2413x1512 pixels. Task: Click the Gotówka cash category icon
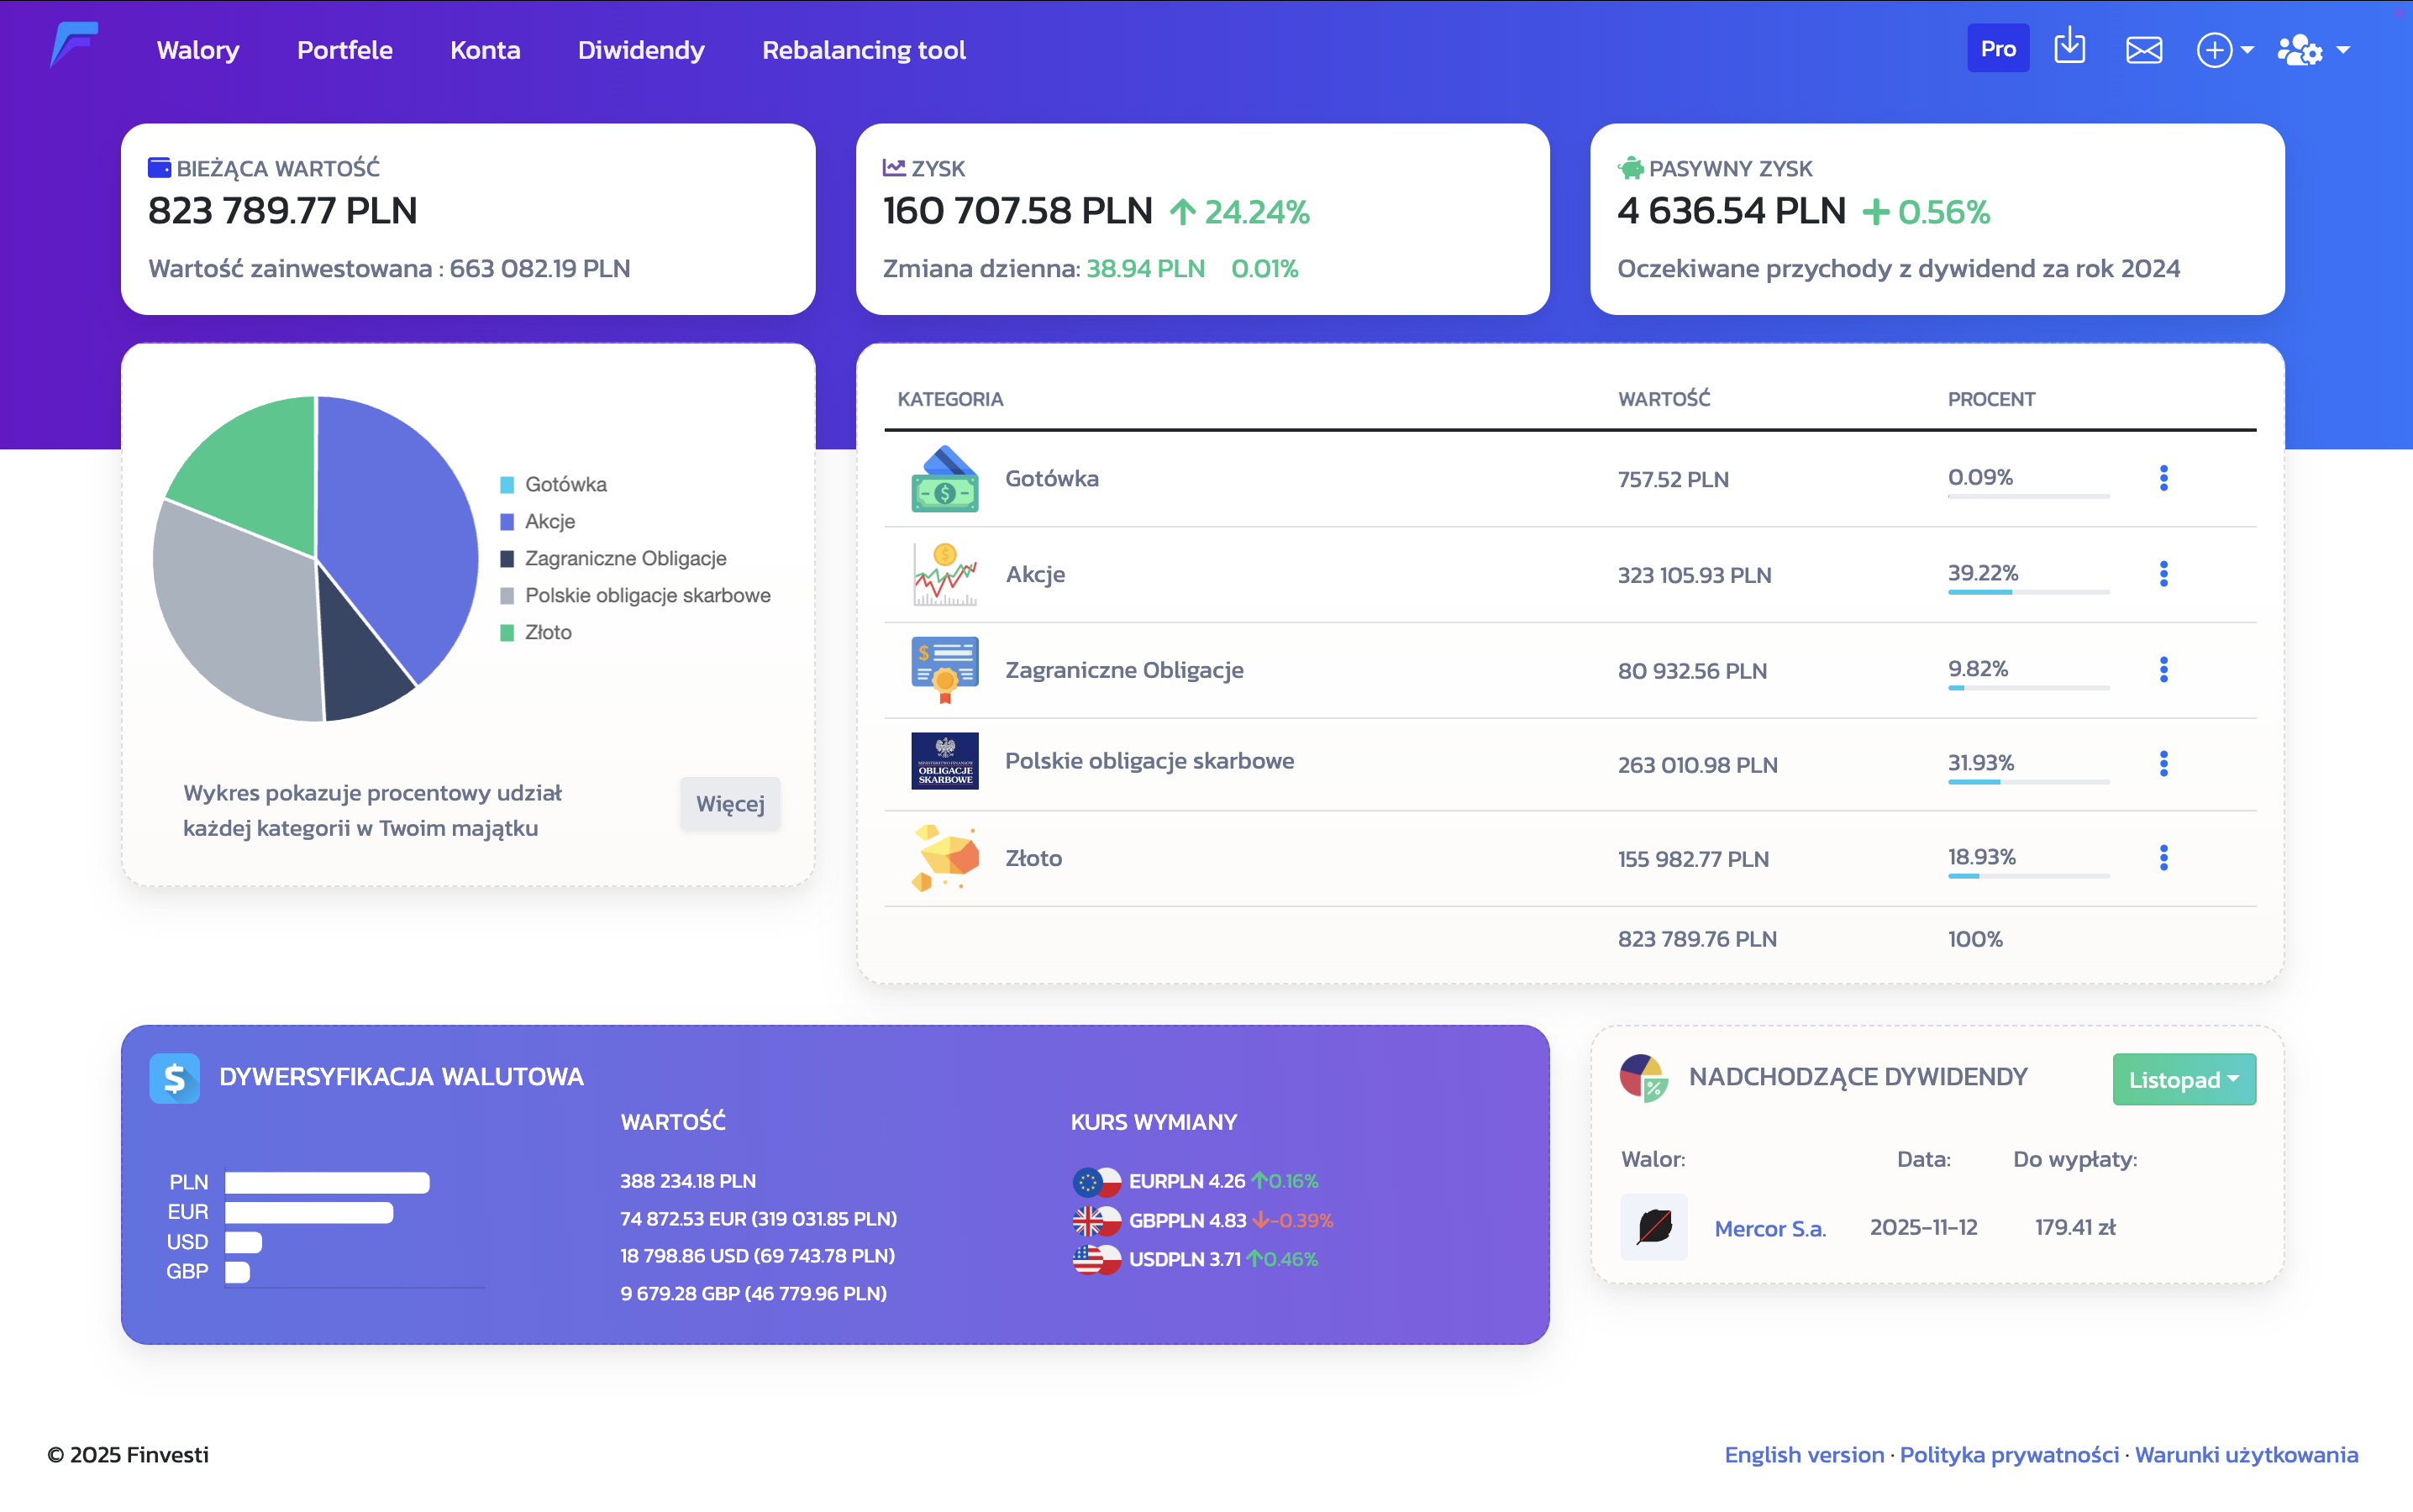(x=944, y=479)
